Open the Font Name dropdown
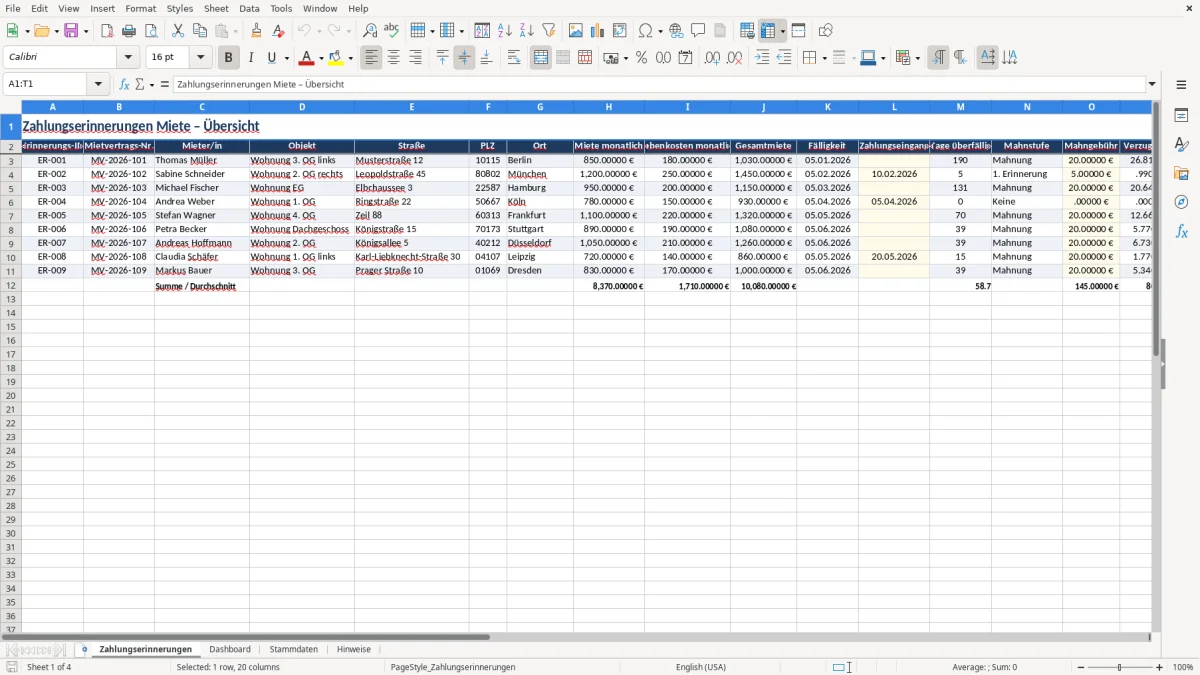 pos(128,58)
